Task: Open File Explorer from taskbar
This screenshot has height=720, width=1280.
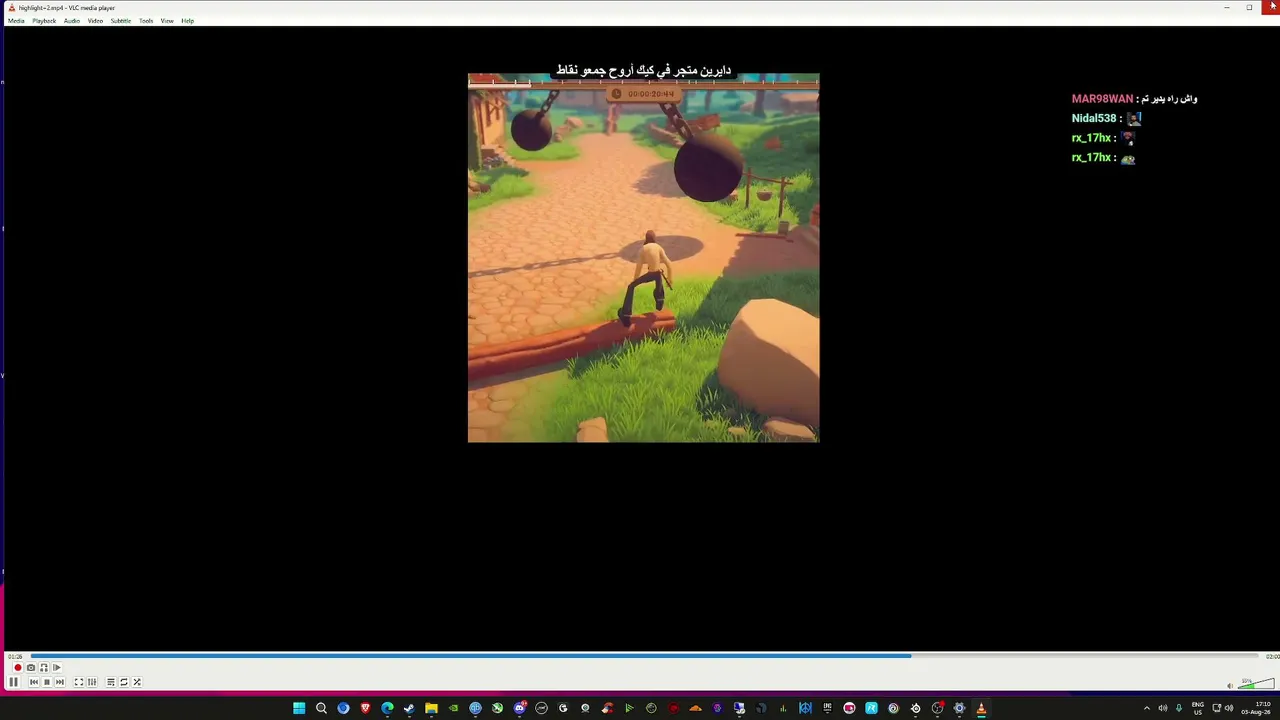Action: [431, 708]
